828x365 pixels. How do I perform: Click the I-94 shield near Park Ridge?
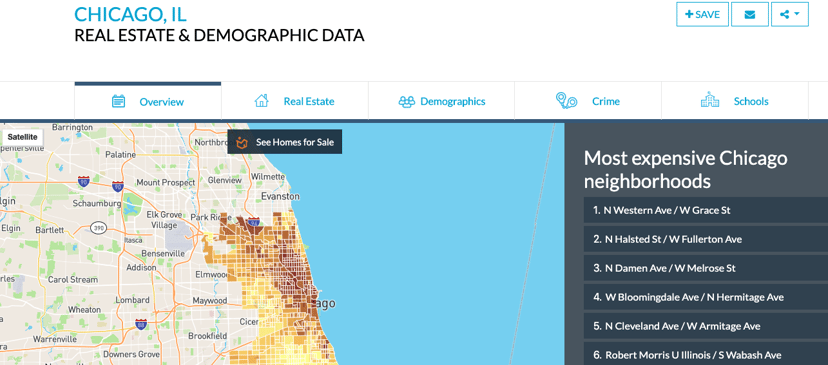[253, 222]
